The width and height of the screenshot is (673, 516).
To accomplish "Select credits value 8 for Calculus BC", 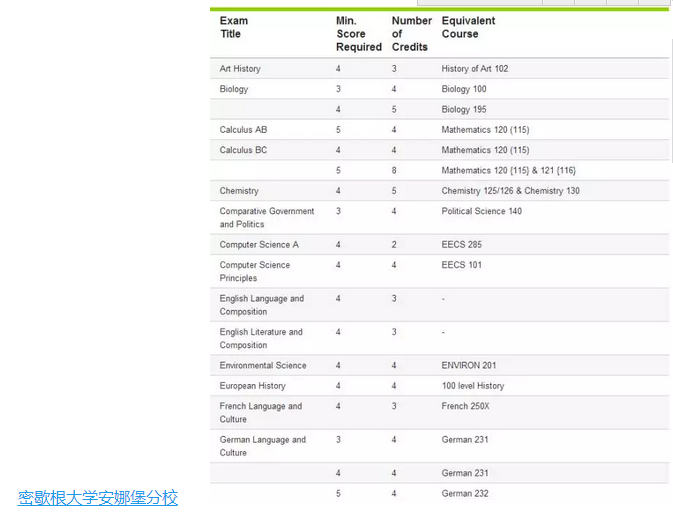I will point(394,170).
